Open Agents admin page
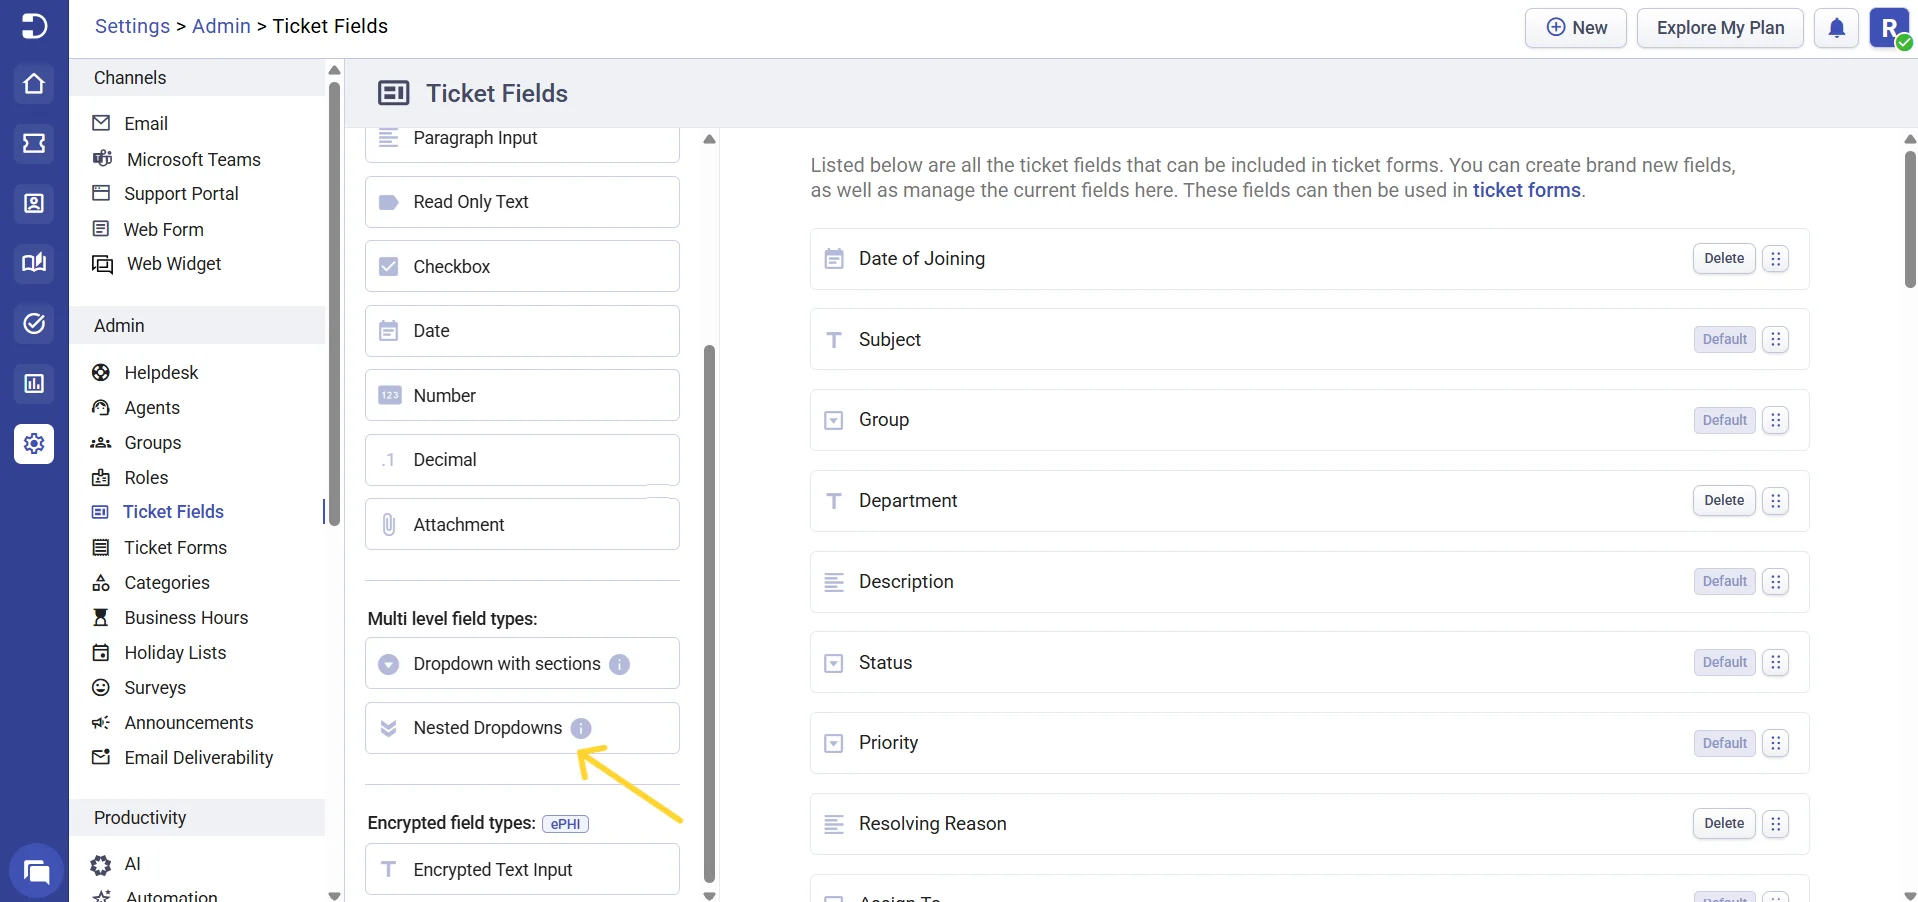This screenshot has height=902, width=1918. pos(152,408)
